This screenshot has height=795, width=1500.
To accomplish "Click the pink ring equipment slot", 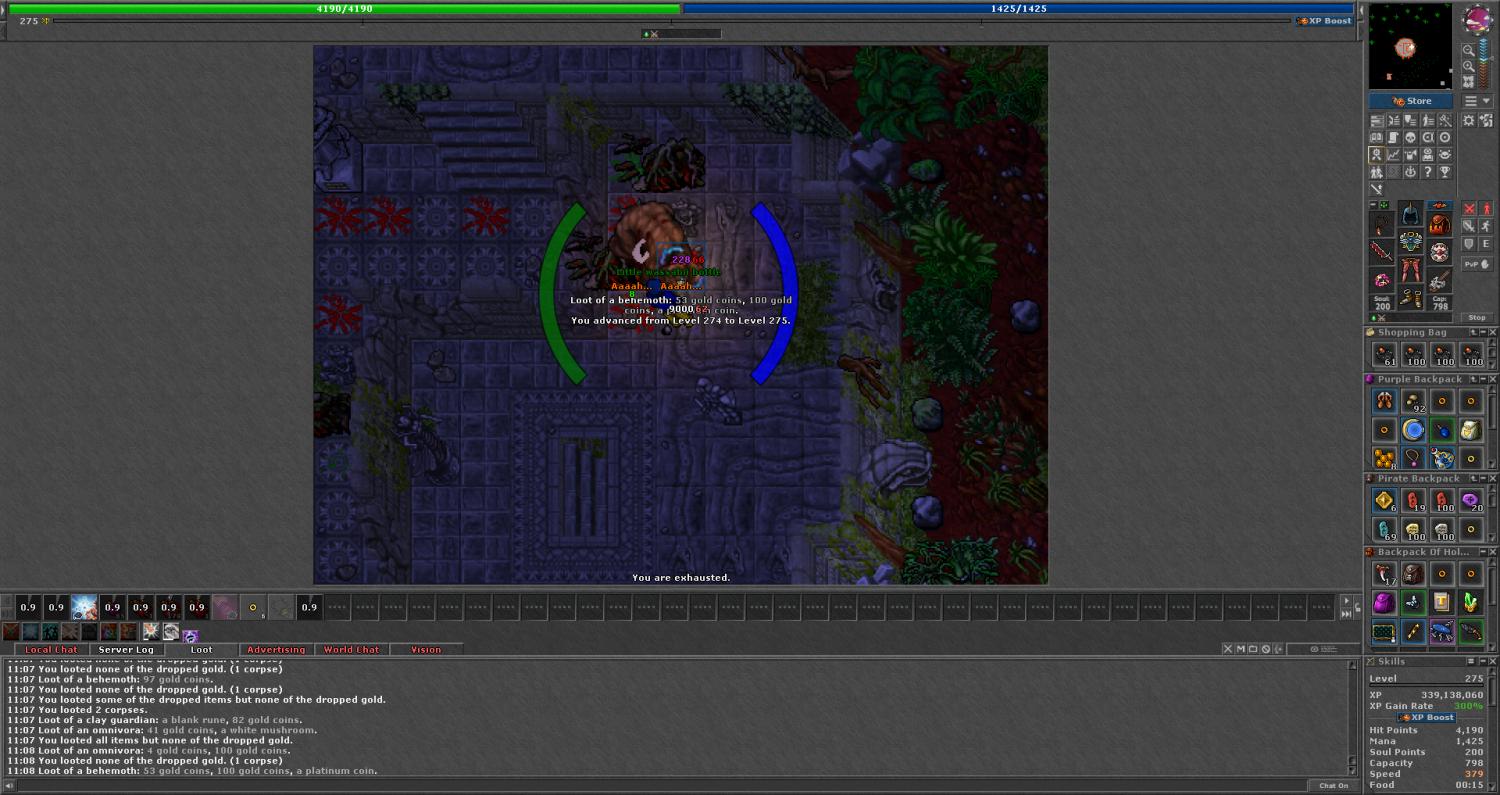I will [1381, 280].
